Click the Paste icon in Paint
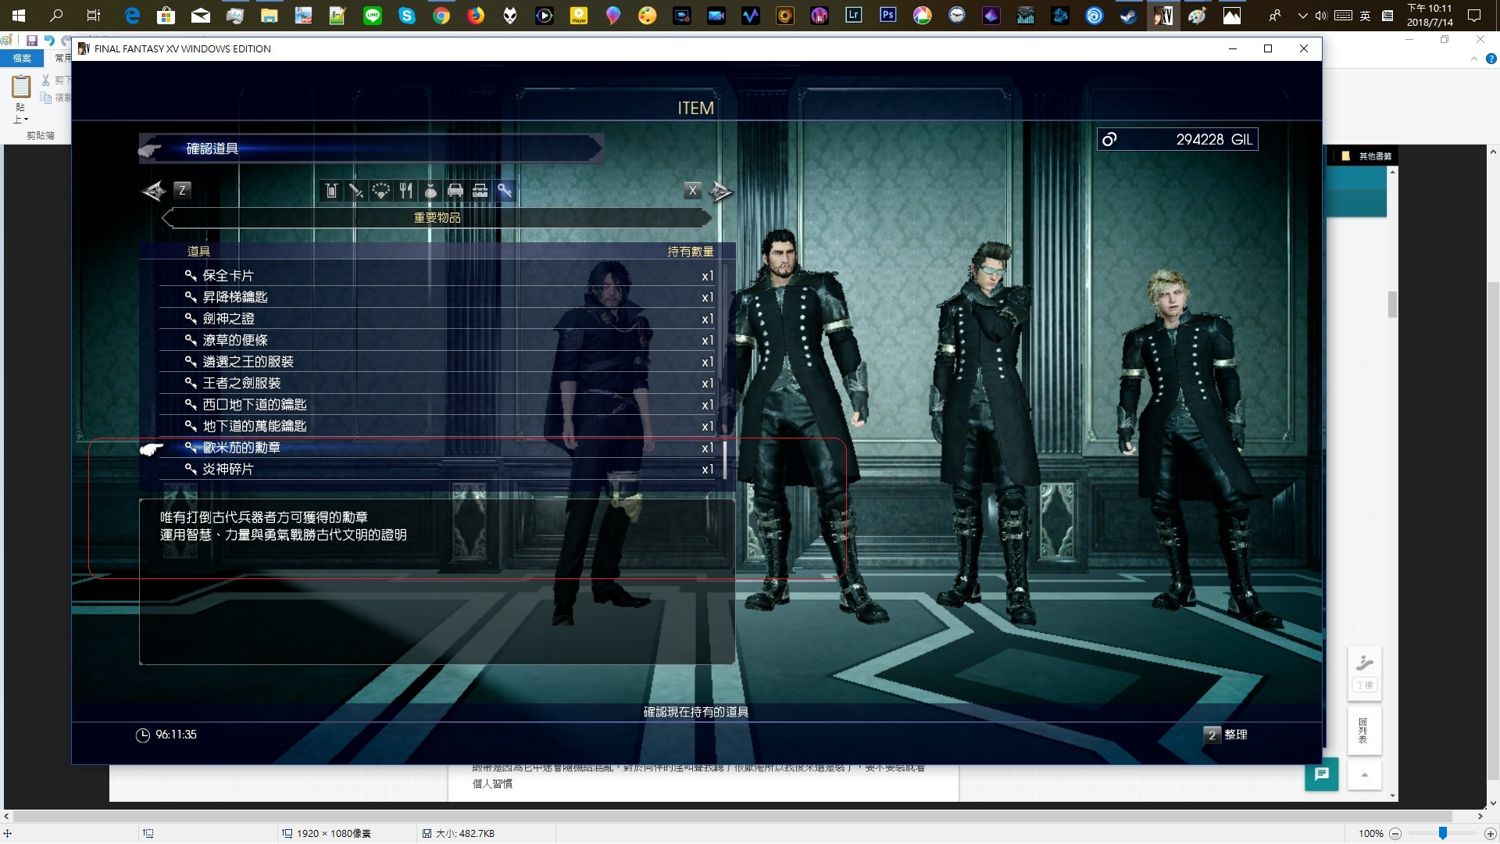The image size is (1500, 844). tap(20, 89)
